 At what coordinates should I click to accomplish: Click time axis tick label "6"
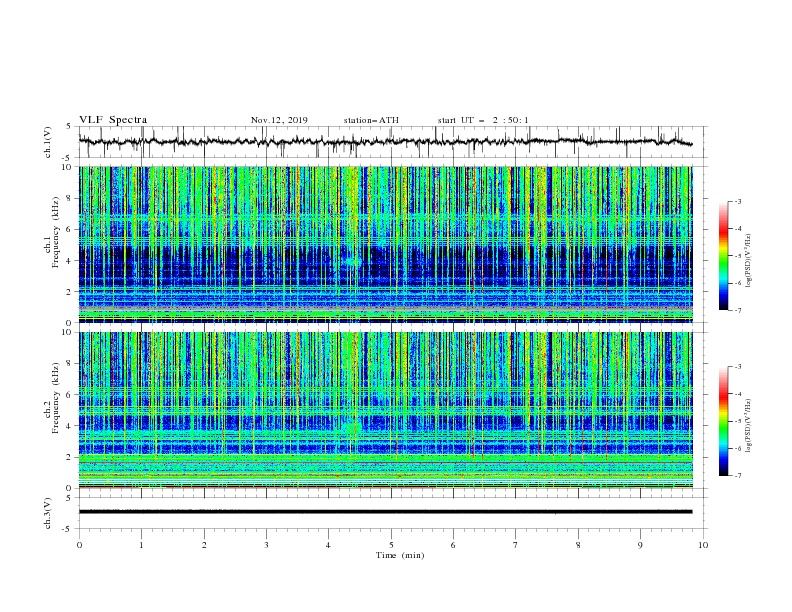(453, 545)
